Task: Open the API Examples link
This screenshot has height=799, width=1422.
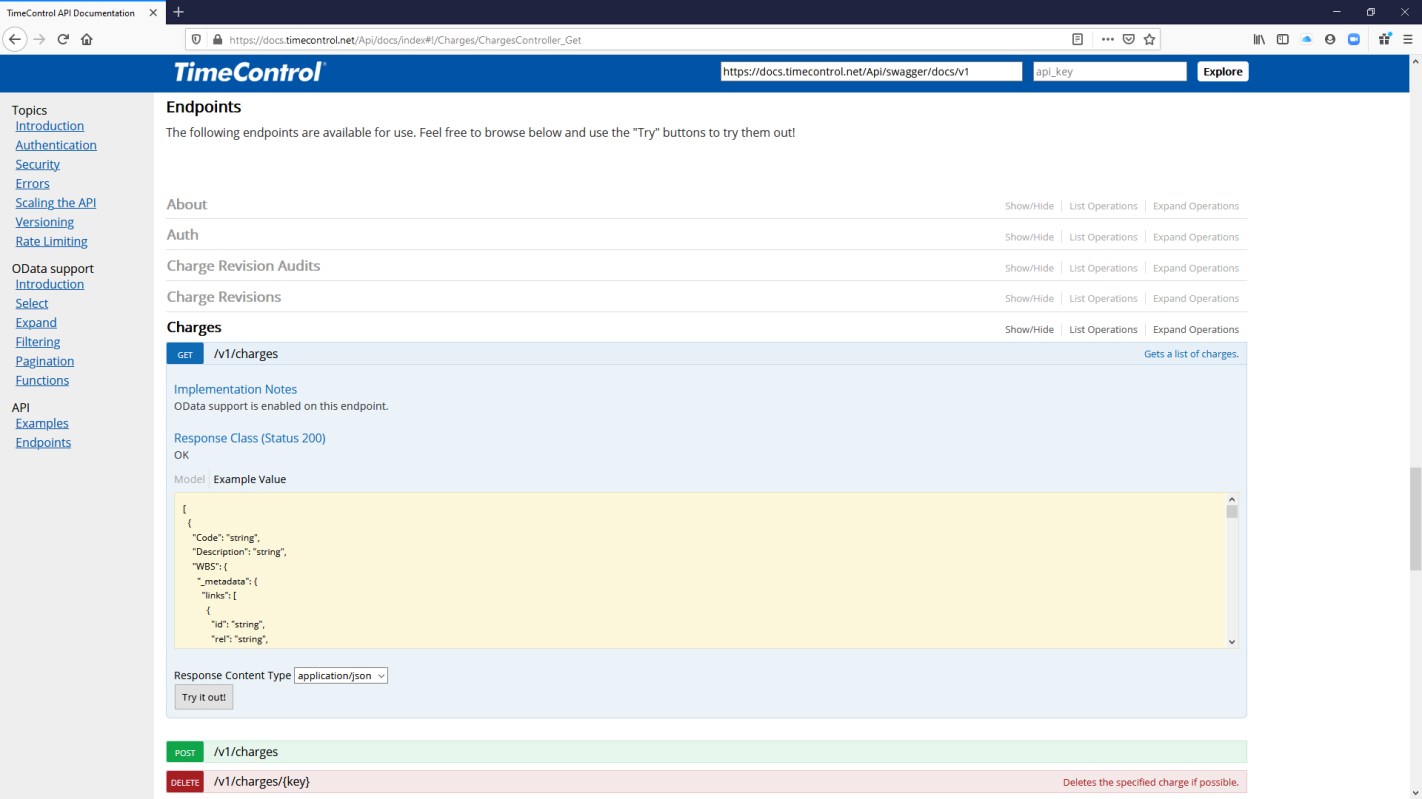Action: [x=42, y=423]
